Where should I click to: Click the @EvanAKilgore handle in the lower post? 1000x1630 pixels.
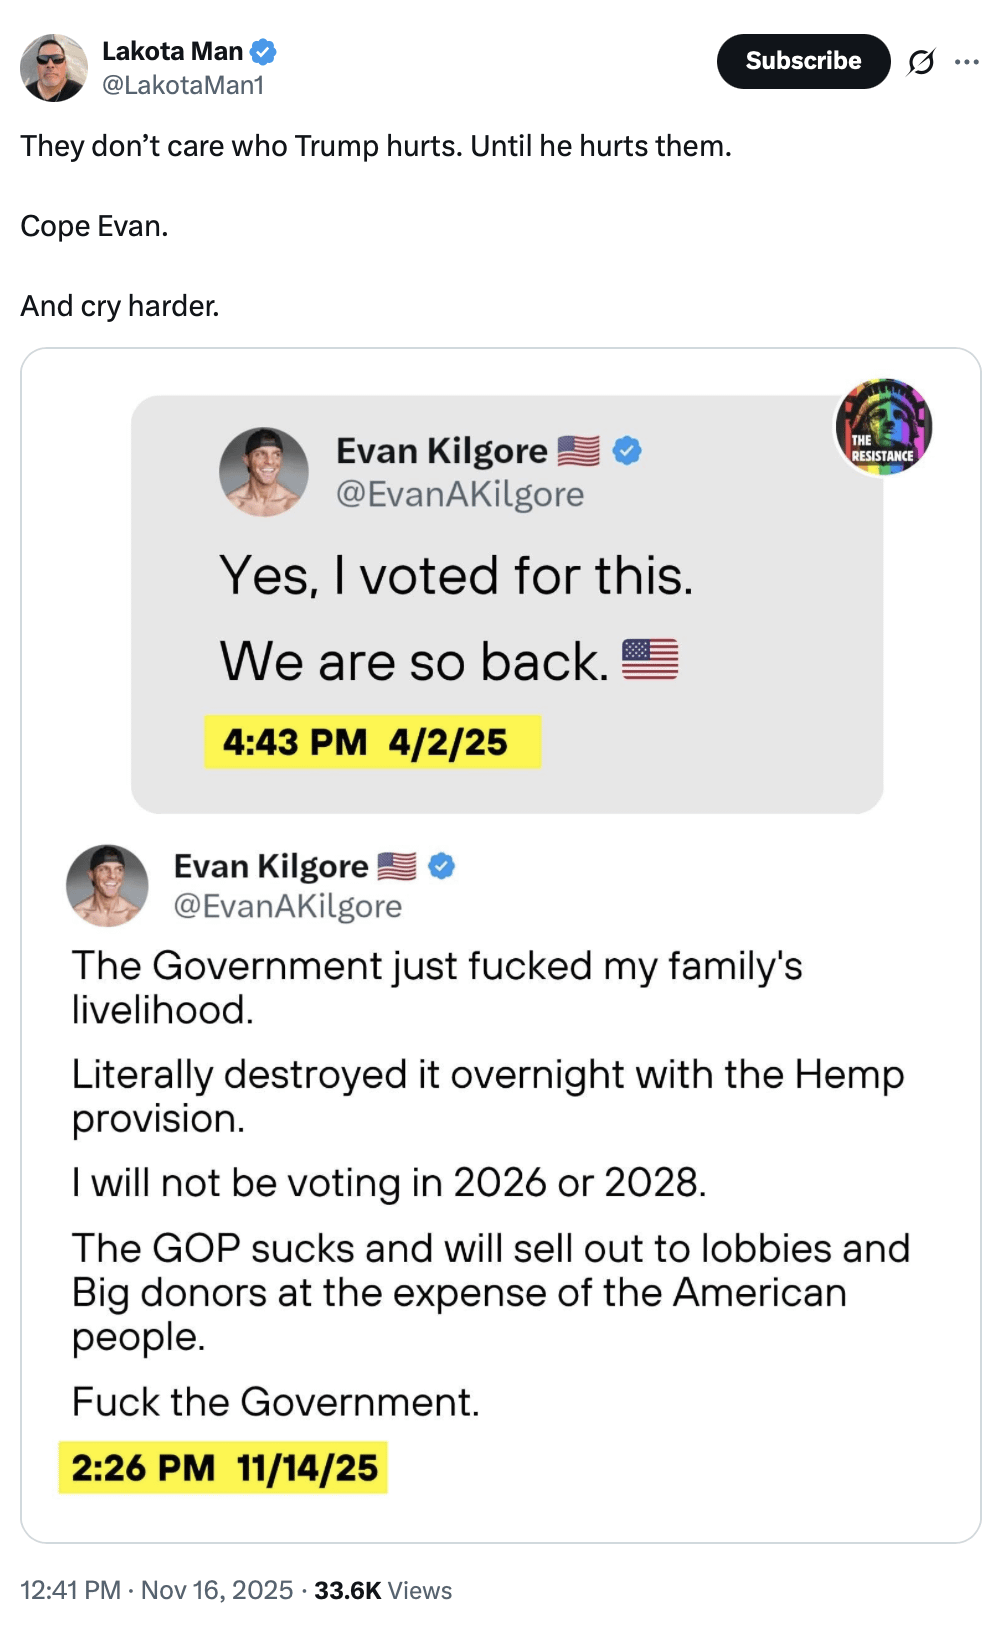pyautogui.click(x=288, y=906)
